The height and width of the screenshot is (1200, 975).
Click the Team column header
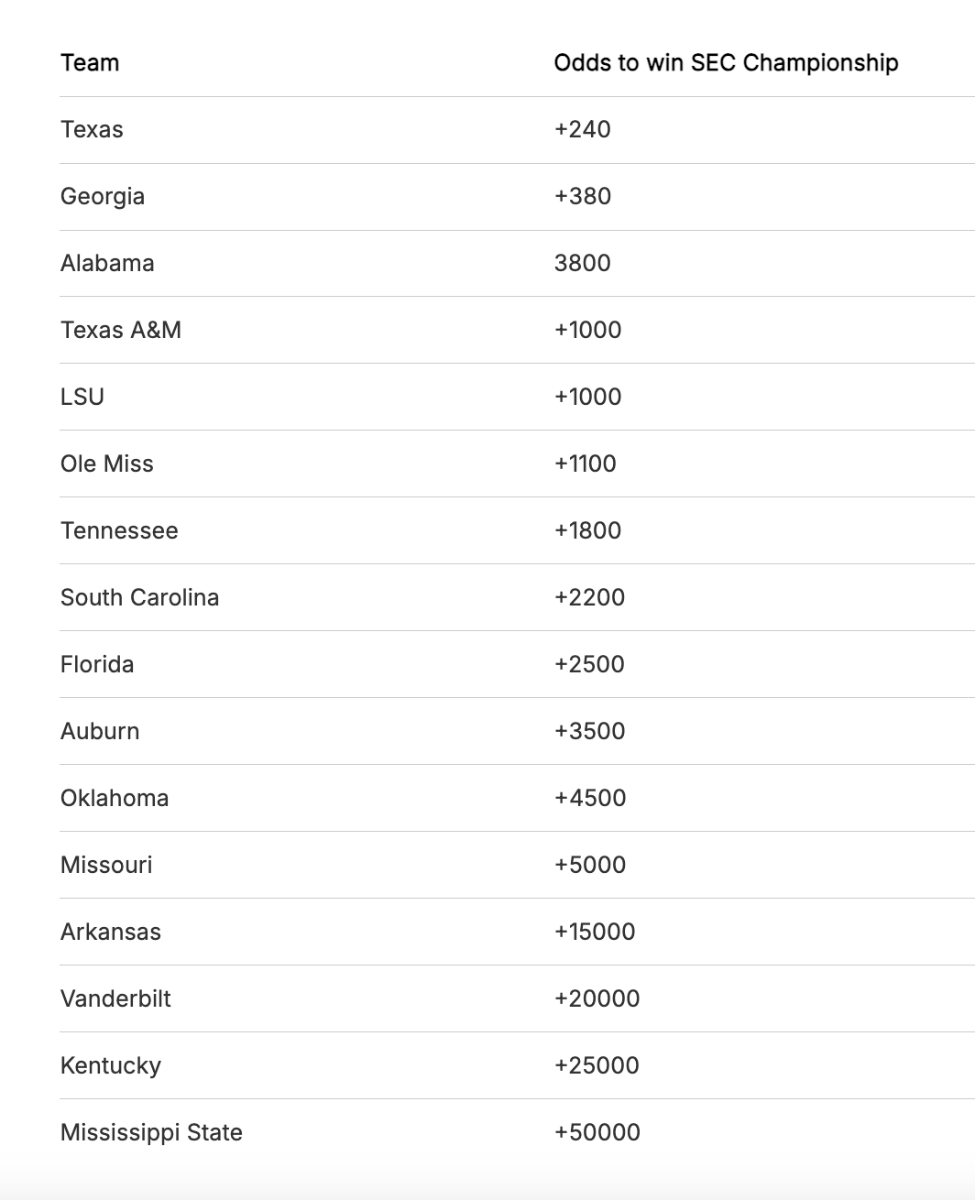[x=89, y=63]
